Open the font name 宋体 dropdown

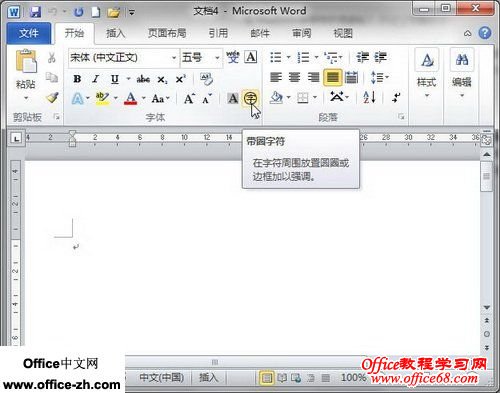tap(174, 58)
